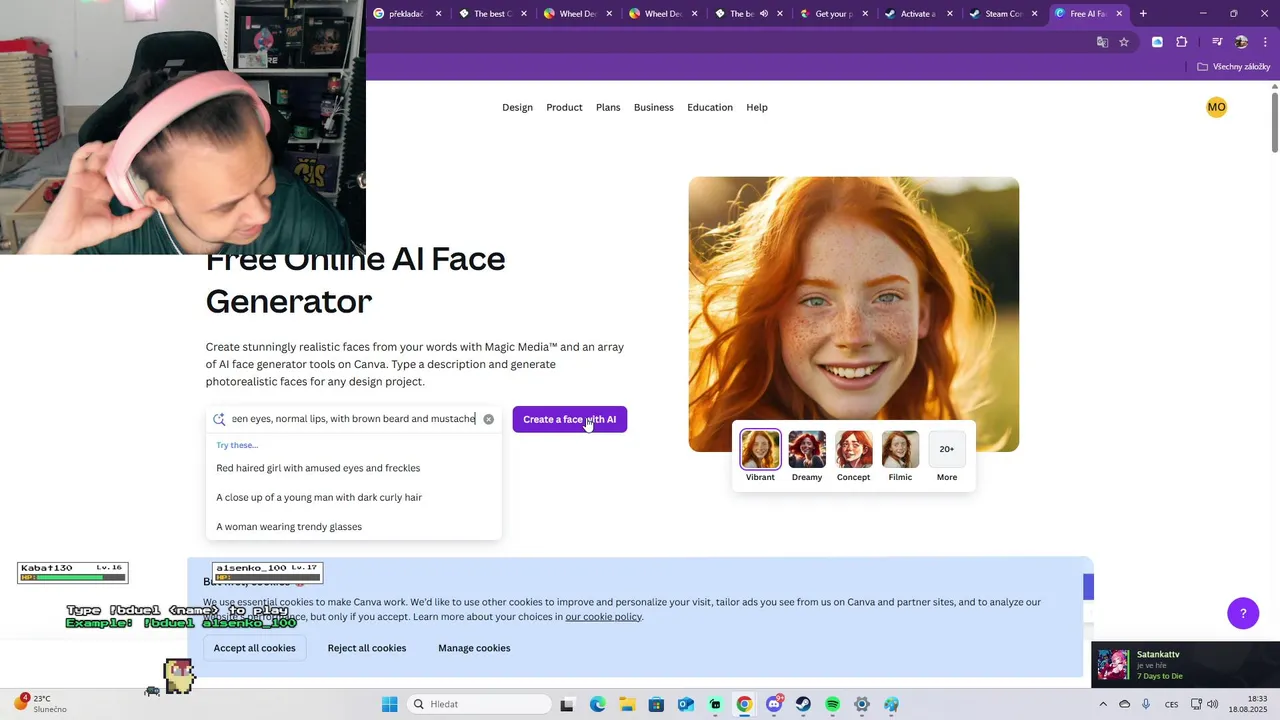Click the Chrome profile avatar
This screenshot has width=1280, height=720.
point(1241,42)
